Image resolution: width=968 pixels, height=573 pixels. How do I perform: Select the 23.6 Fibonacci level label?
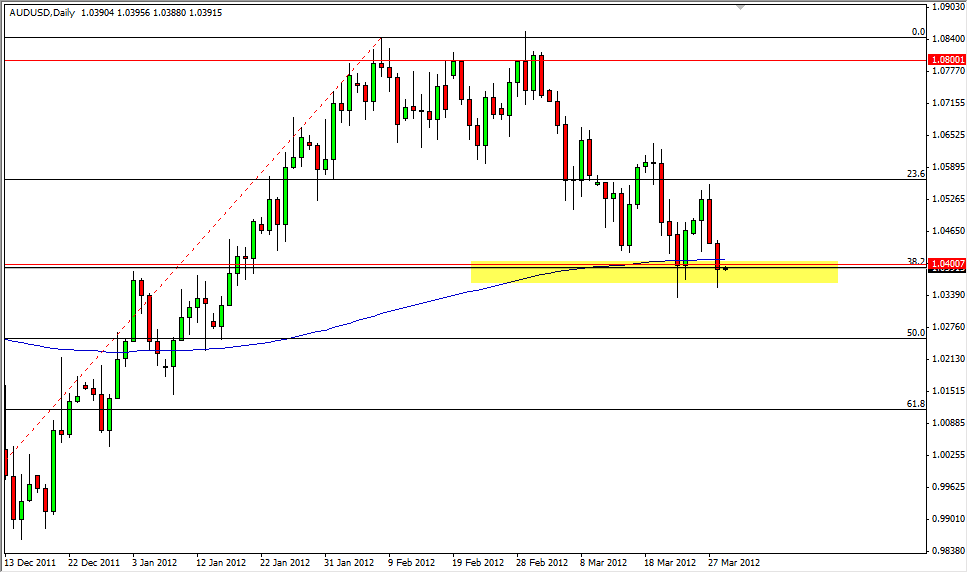coord(915,173)
